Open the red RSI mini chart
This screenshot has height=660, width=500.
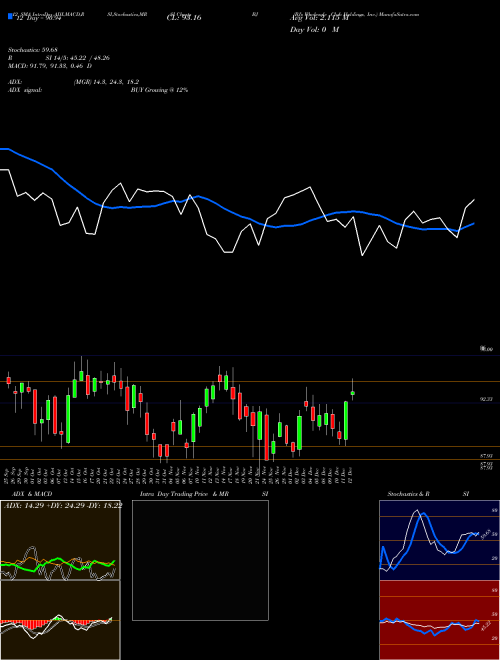pos(439,620)
